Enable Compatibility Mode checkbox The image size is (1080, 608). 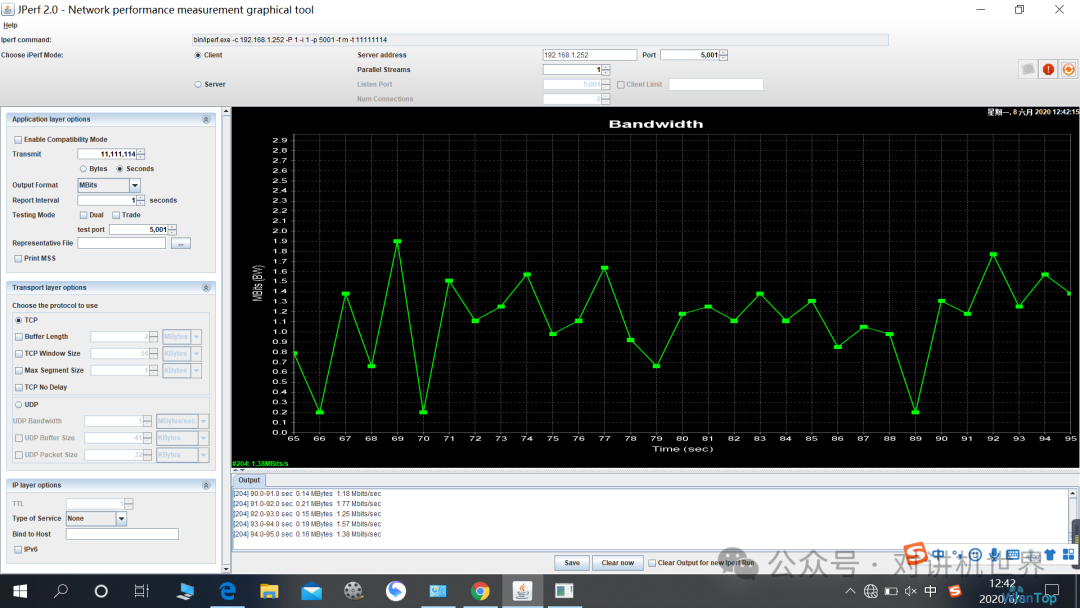point(18,140)
